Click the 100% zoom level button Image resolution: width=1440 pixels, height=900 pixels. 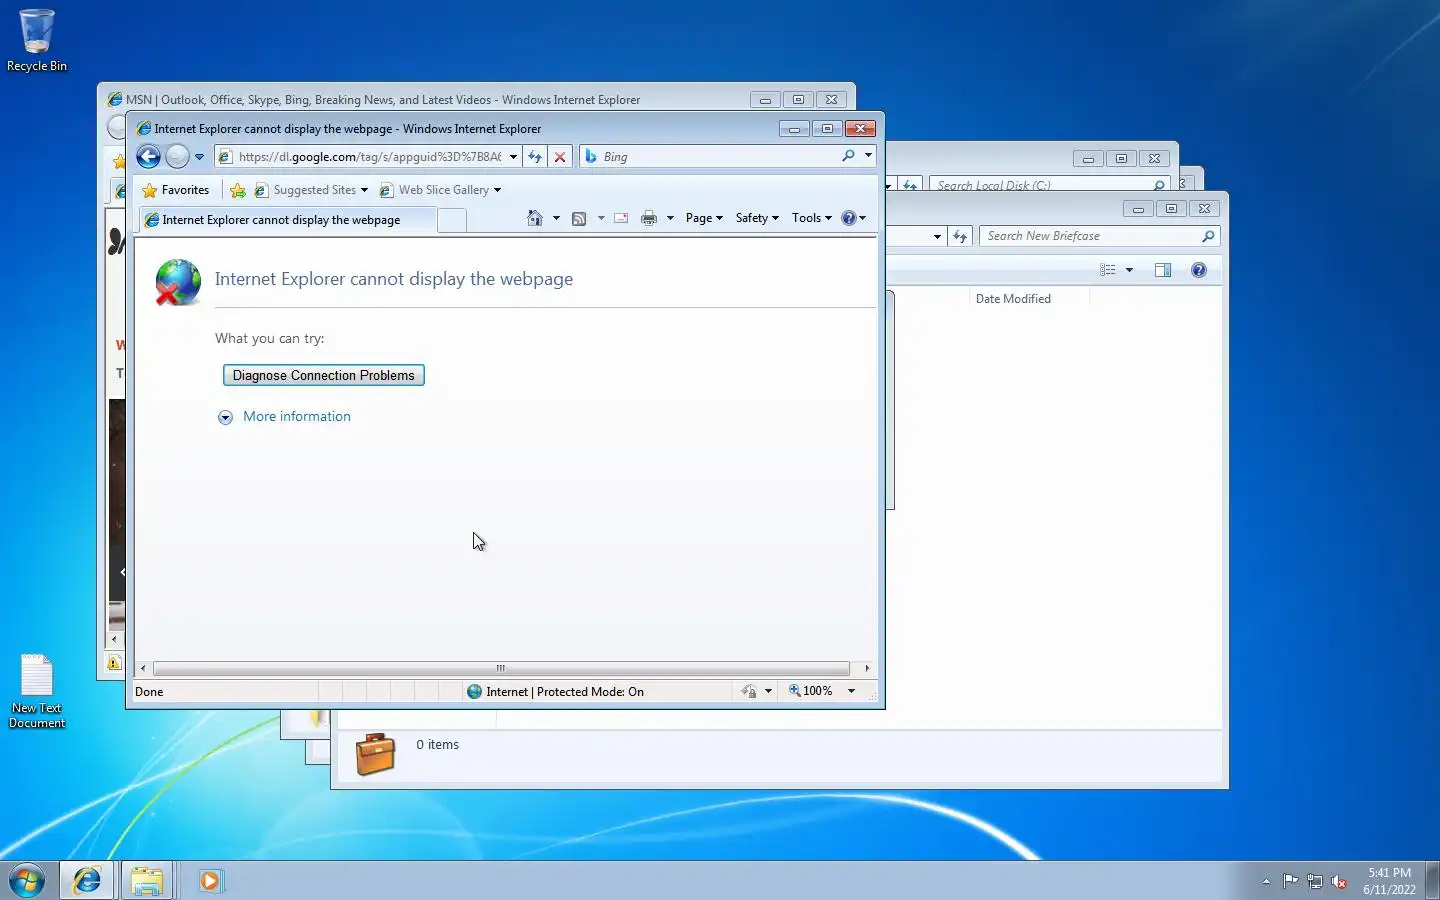click(811, 692)
